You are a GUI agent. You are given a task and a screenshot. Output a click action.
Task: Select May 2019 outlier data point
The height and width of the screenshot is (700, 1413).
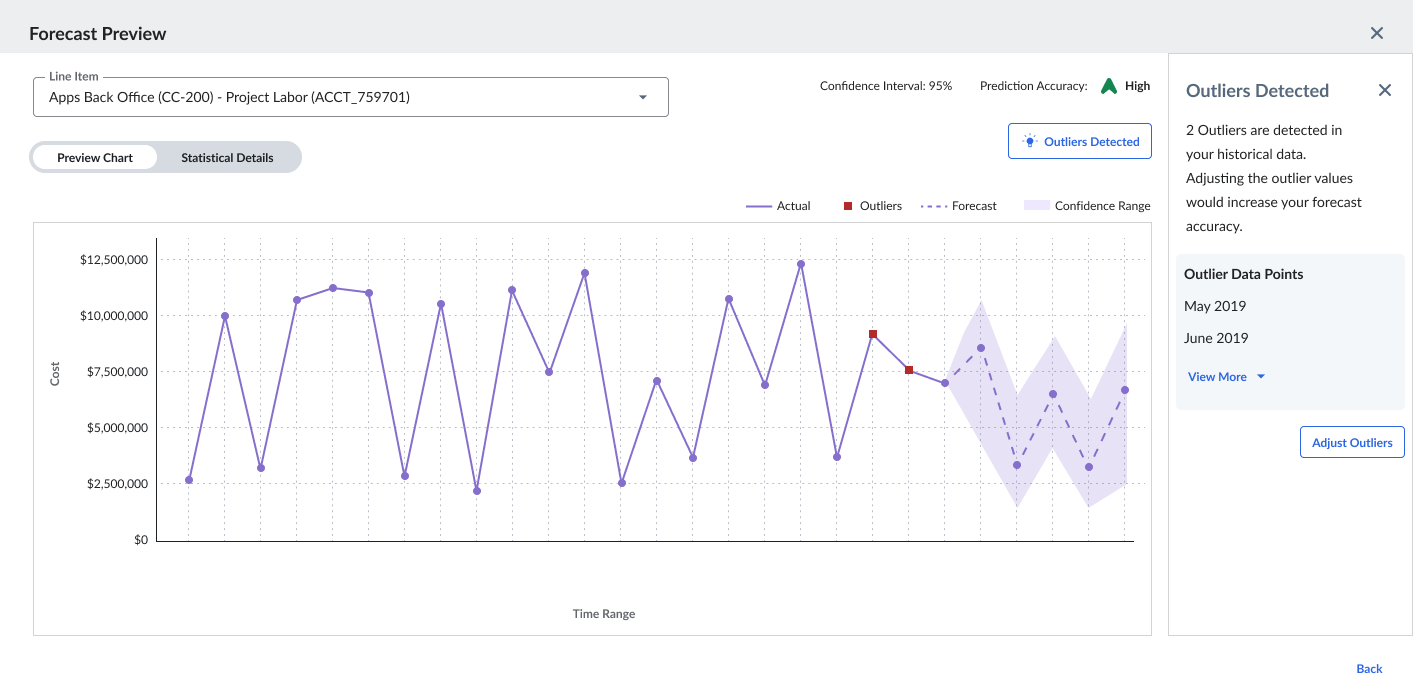tap(1215, 306)
